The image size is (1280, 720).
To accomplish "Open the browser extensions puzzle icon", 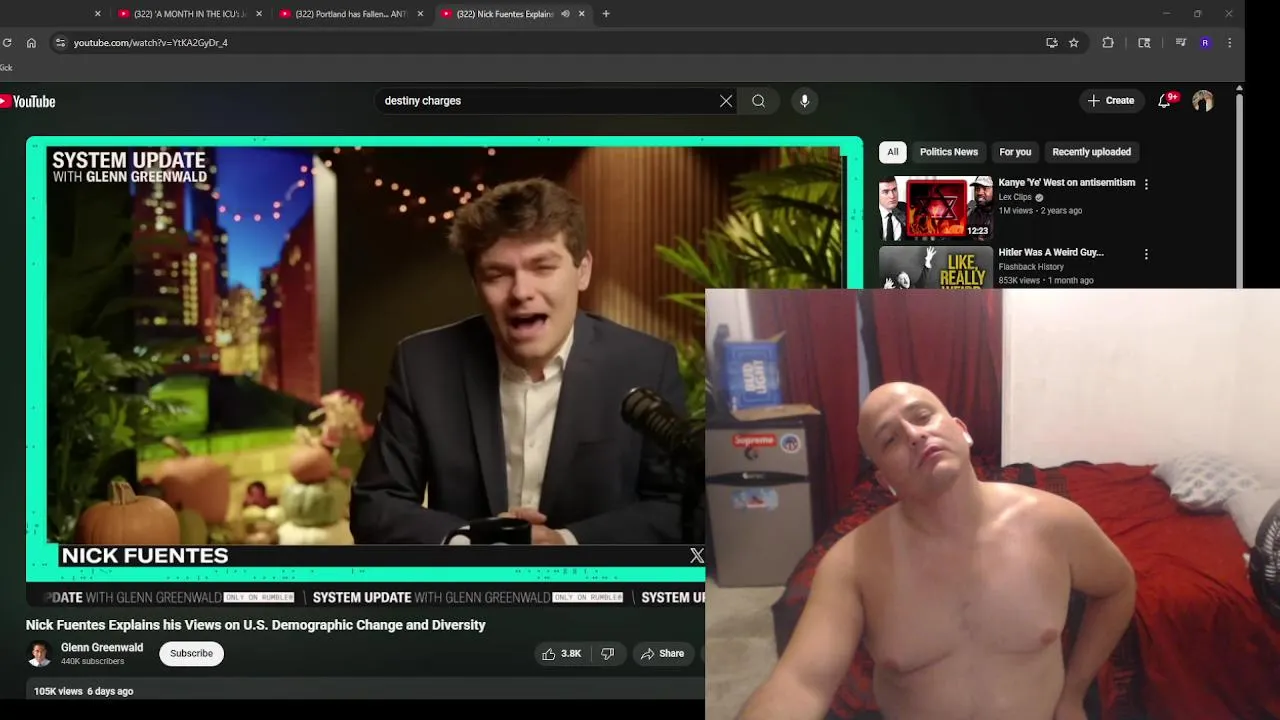I will pos(1108,43).
